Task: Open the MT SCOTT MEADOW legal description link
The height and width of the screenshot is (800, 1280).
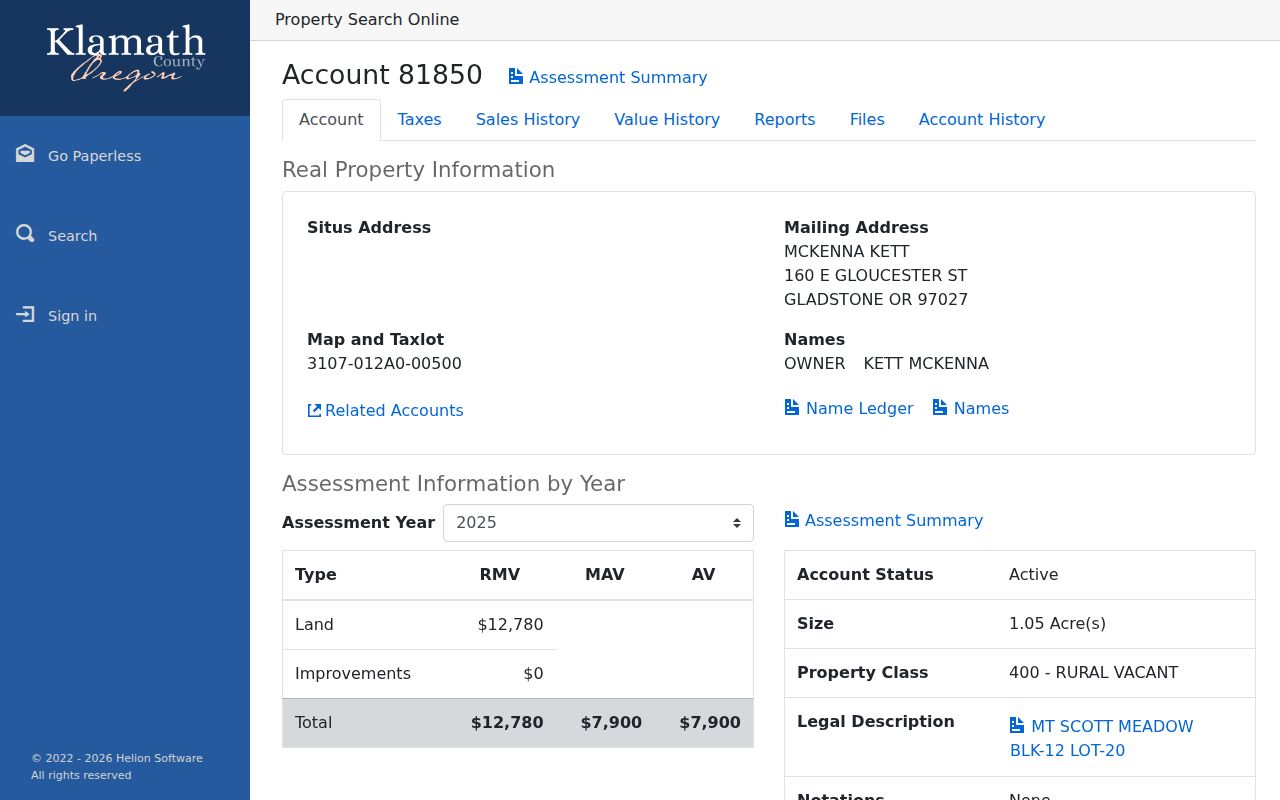Action: [1101, 738]
